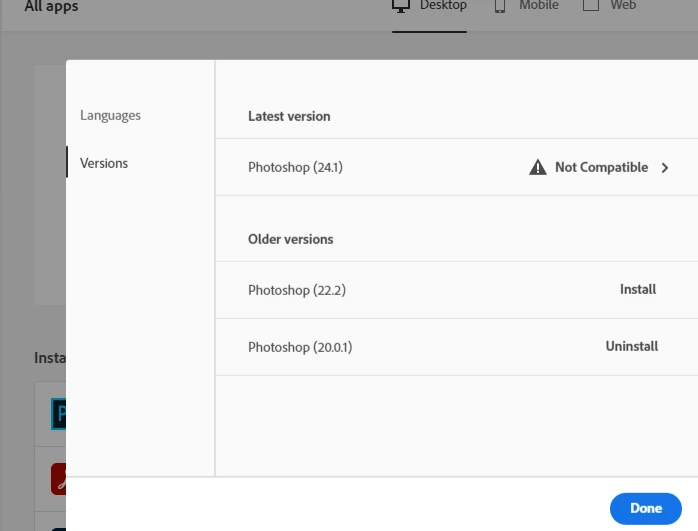Click the Mobile phone icon

click(x=500, y=5)
